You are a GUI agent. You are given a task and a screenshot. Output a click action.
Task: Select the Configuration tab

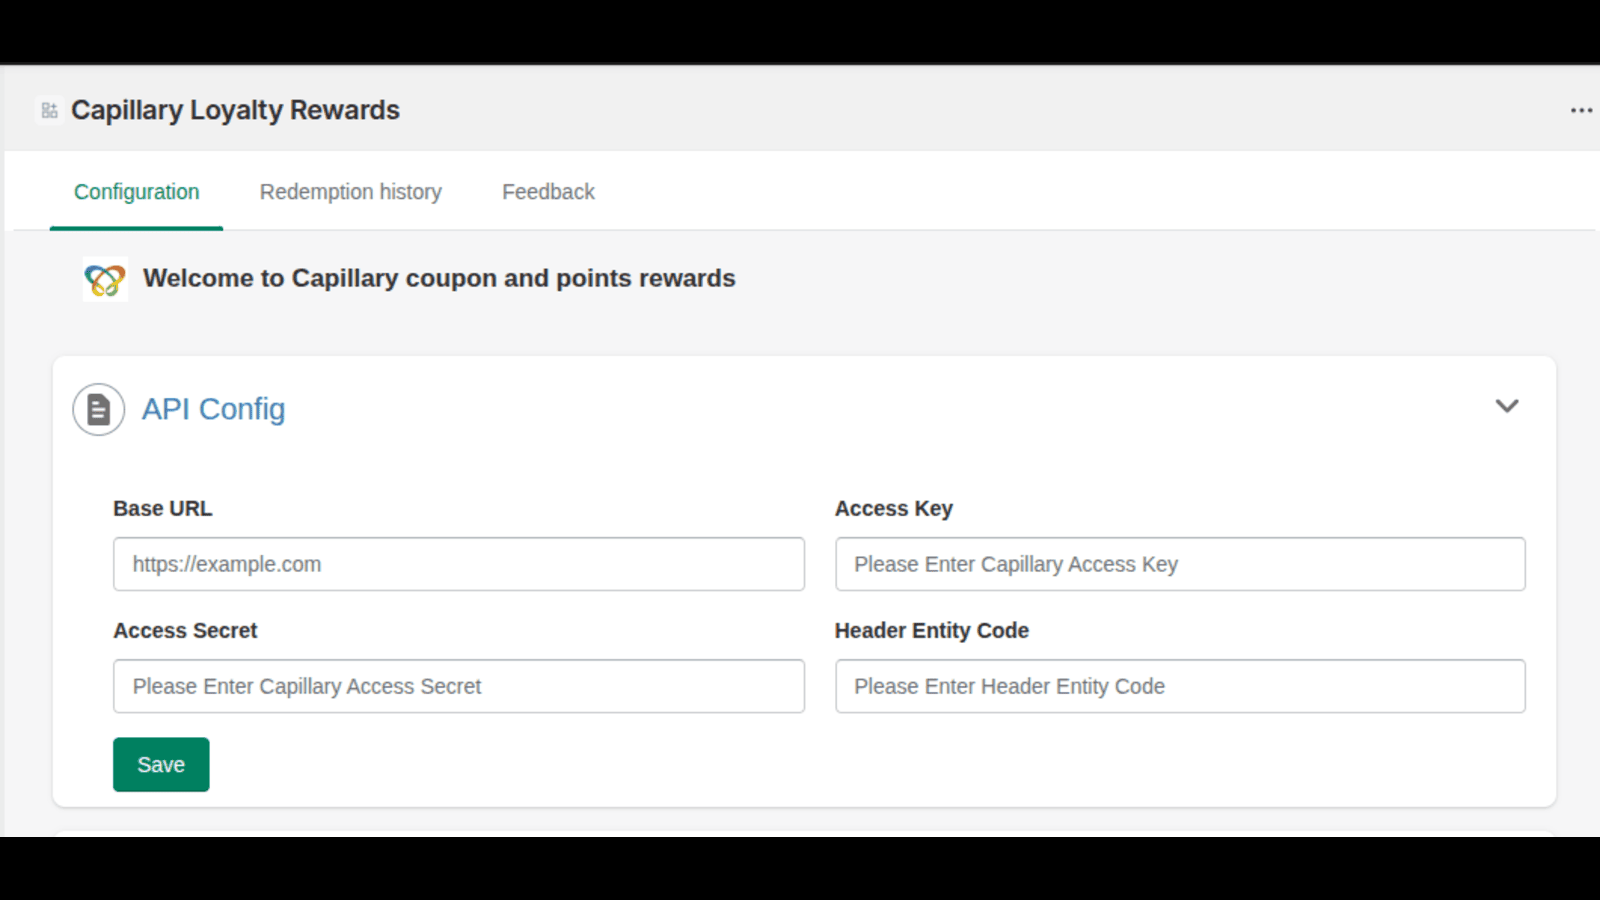click(136, 191)
